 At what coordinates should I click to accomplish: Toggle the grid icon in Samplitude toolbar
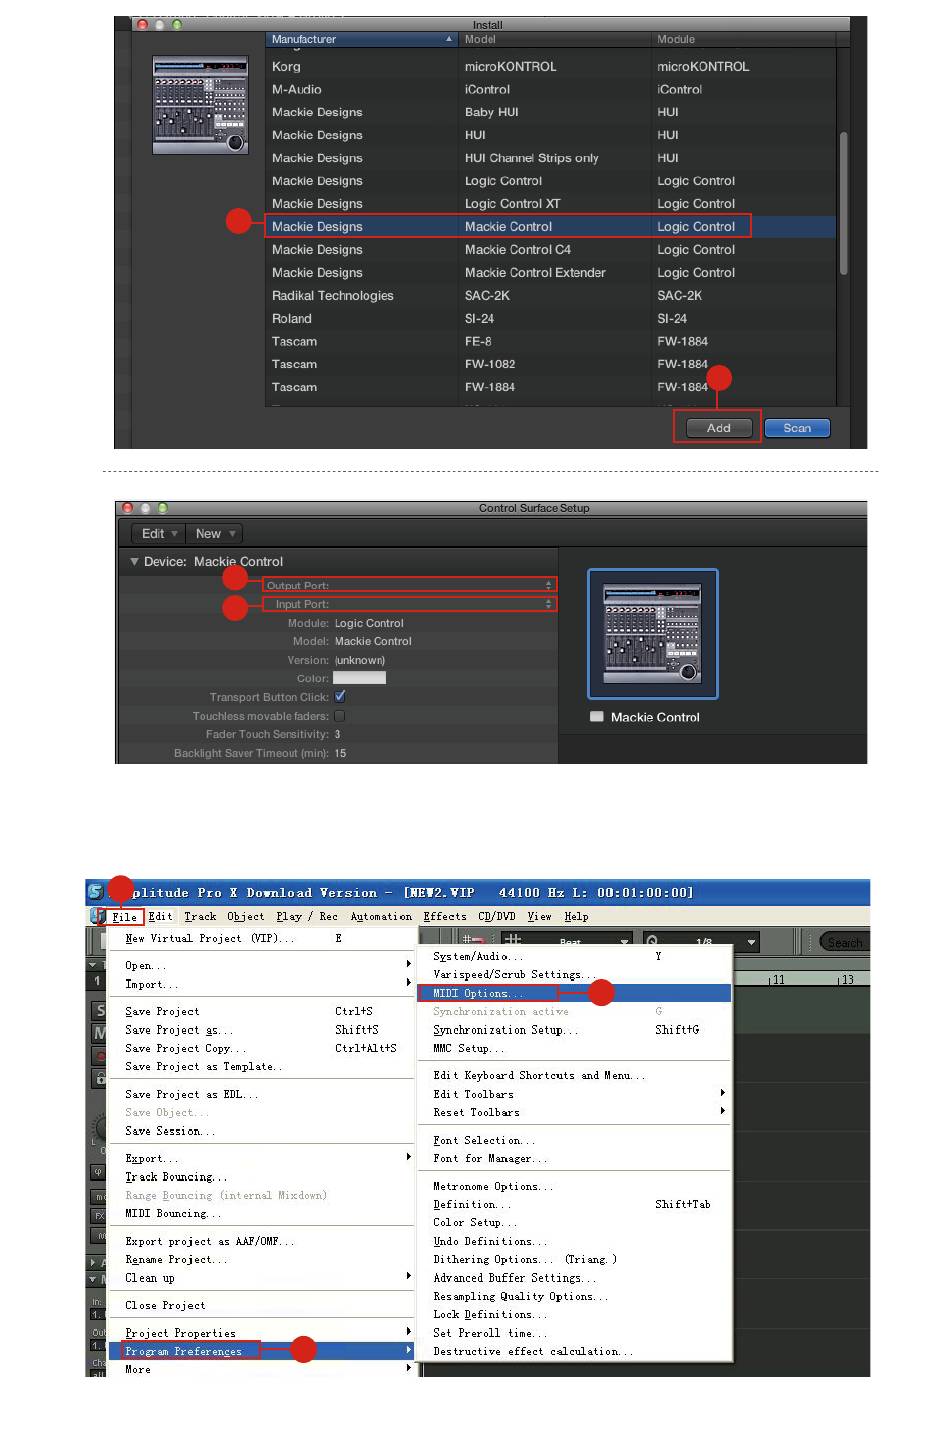[x=512, y=941]
